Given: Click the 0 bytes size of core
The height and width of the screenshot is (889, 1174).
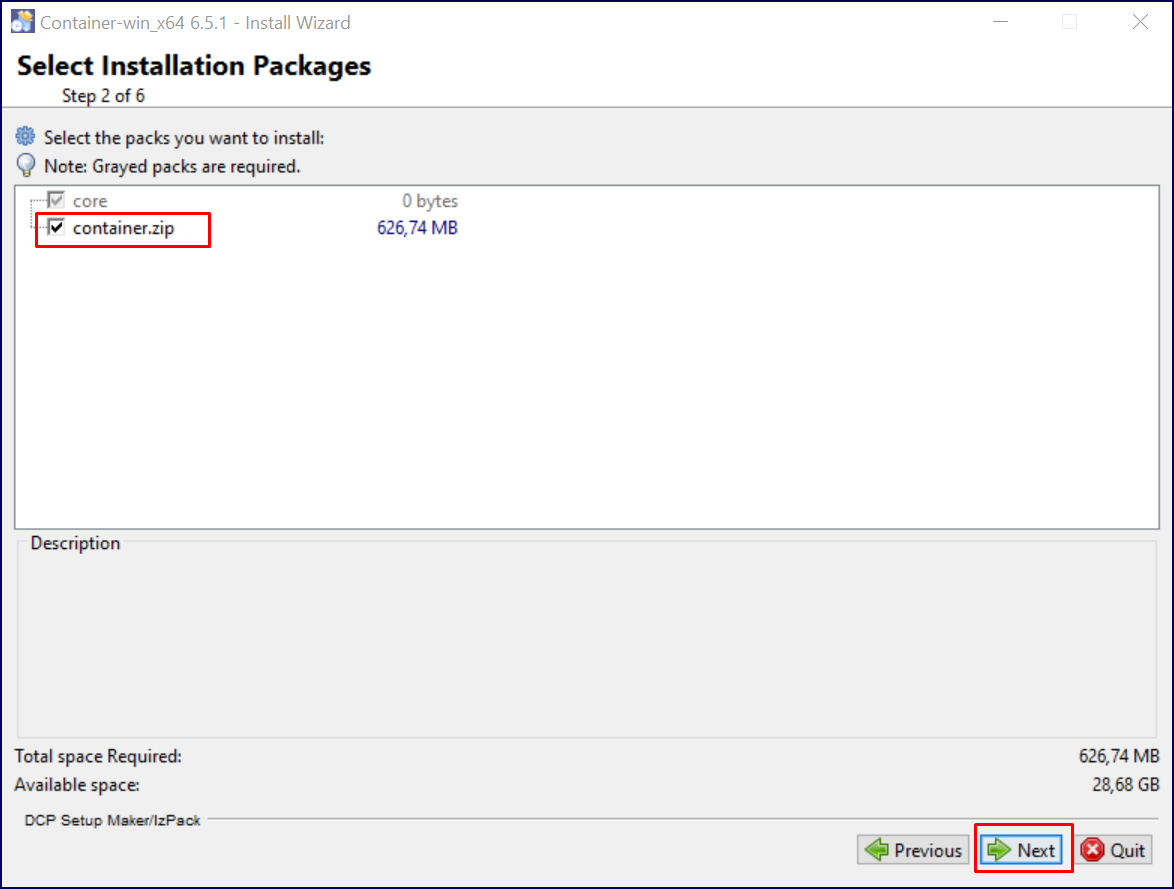Looking at the screenshot, I should [x=430, y=201].
